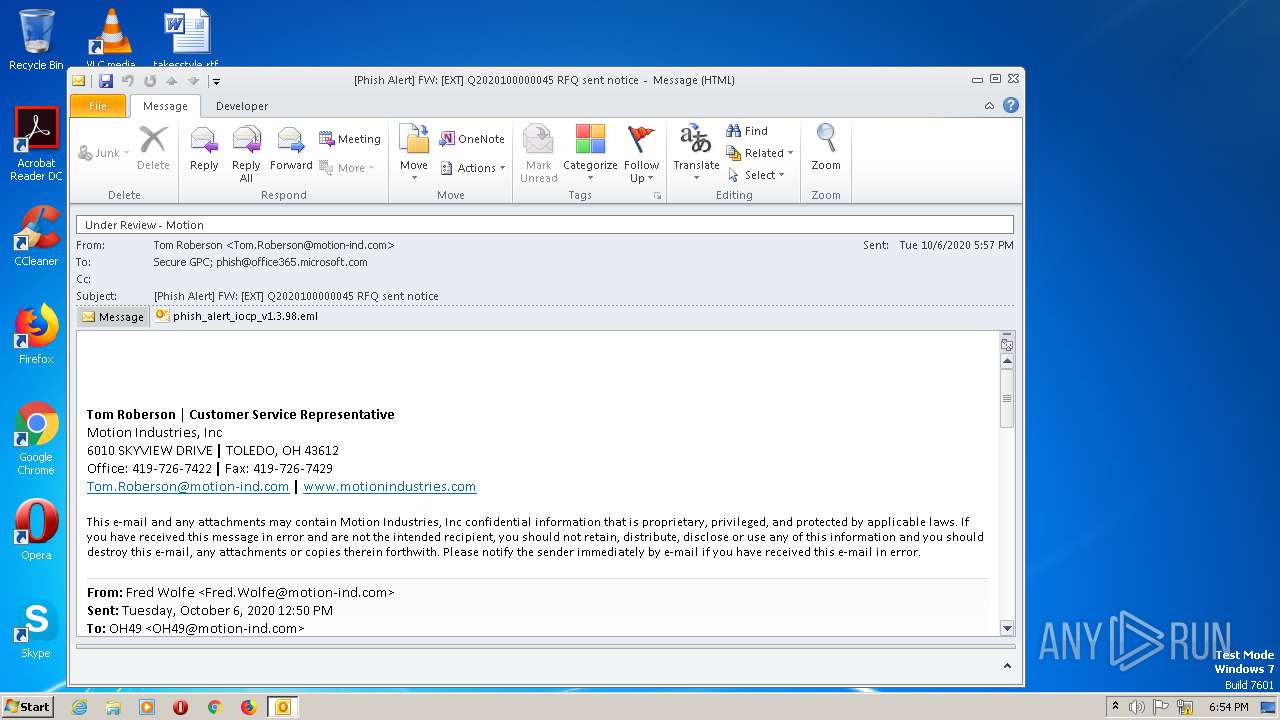1280x720 pixels.
Task: Click the Under Review - Motion info bar
Action: (x=545, y=225)
